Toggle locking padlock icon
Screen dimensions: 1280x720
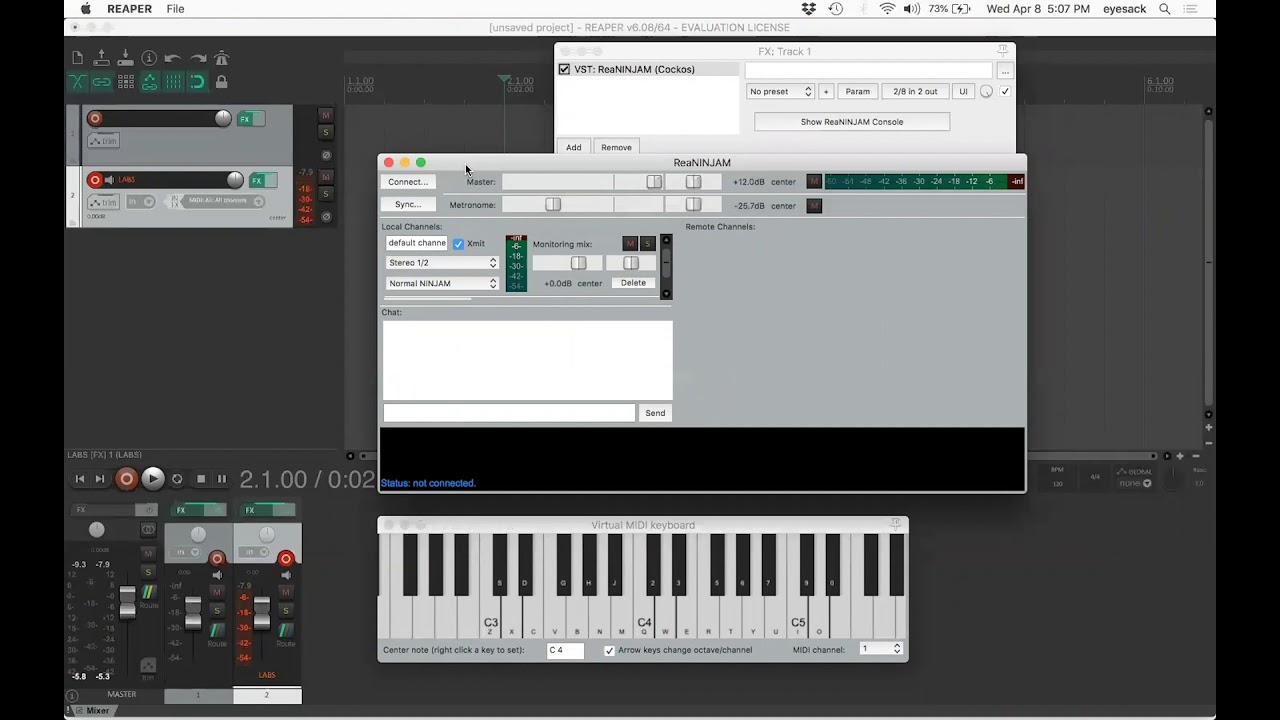pos(222,82)
